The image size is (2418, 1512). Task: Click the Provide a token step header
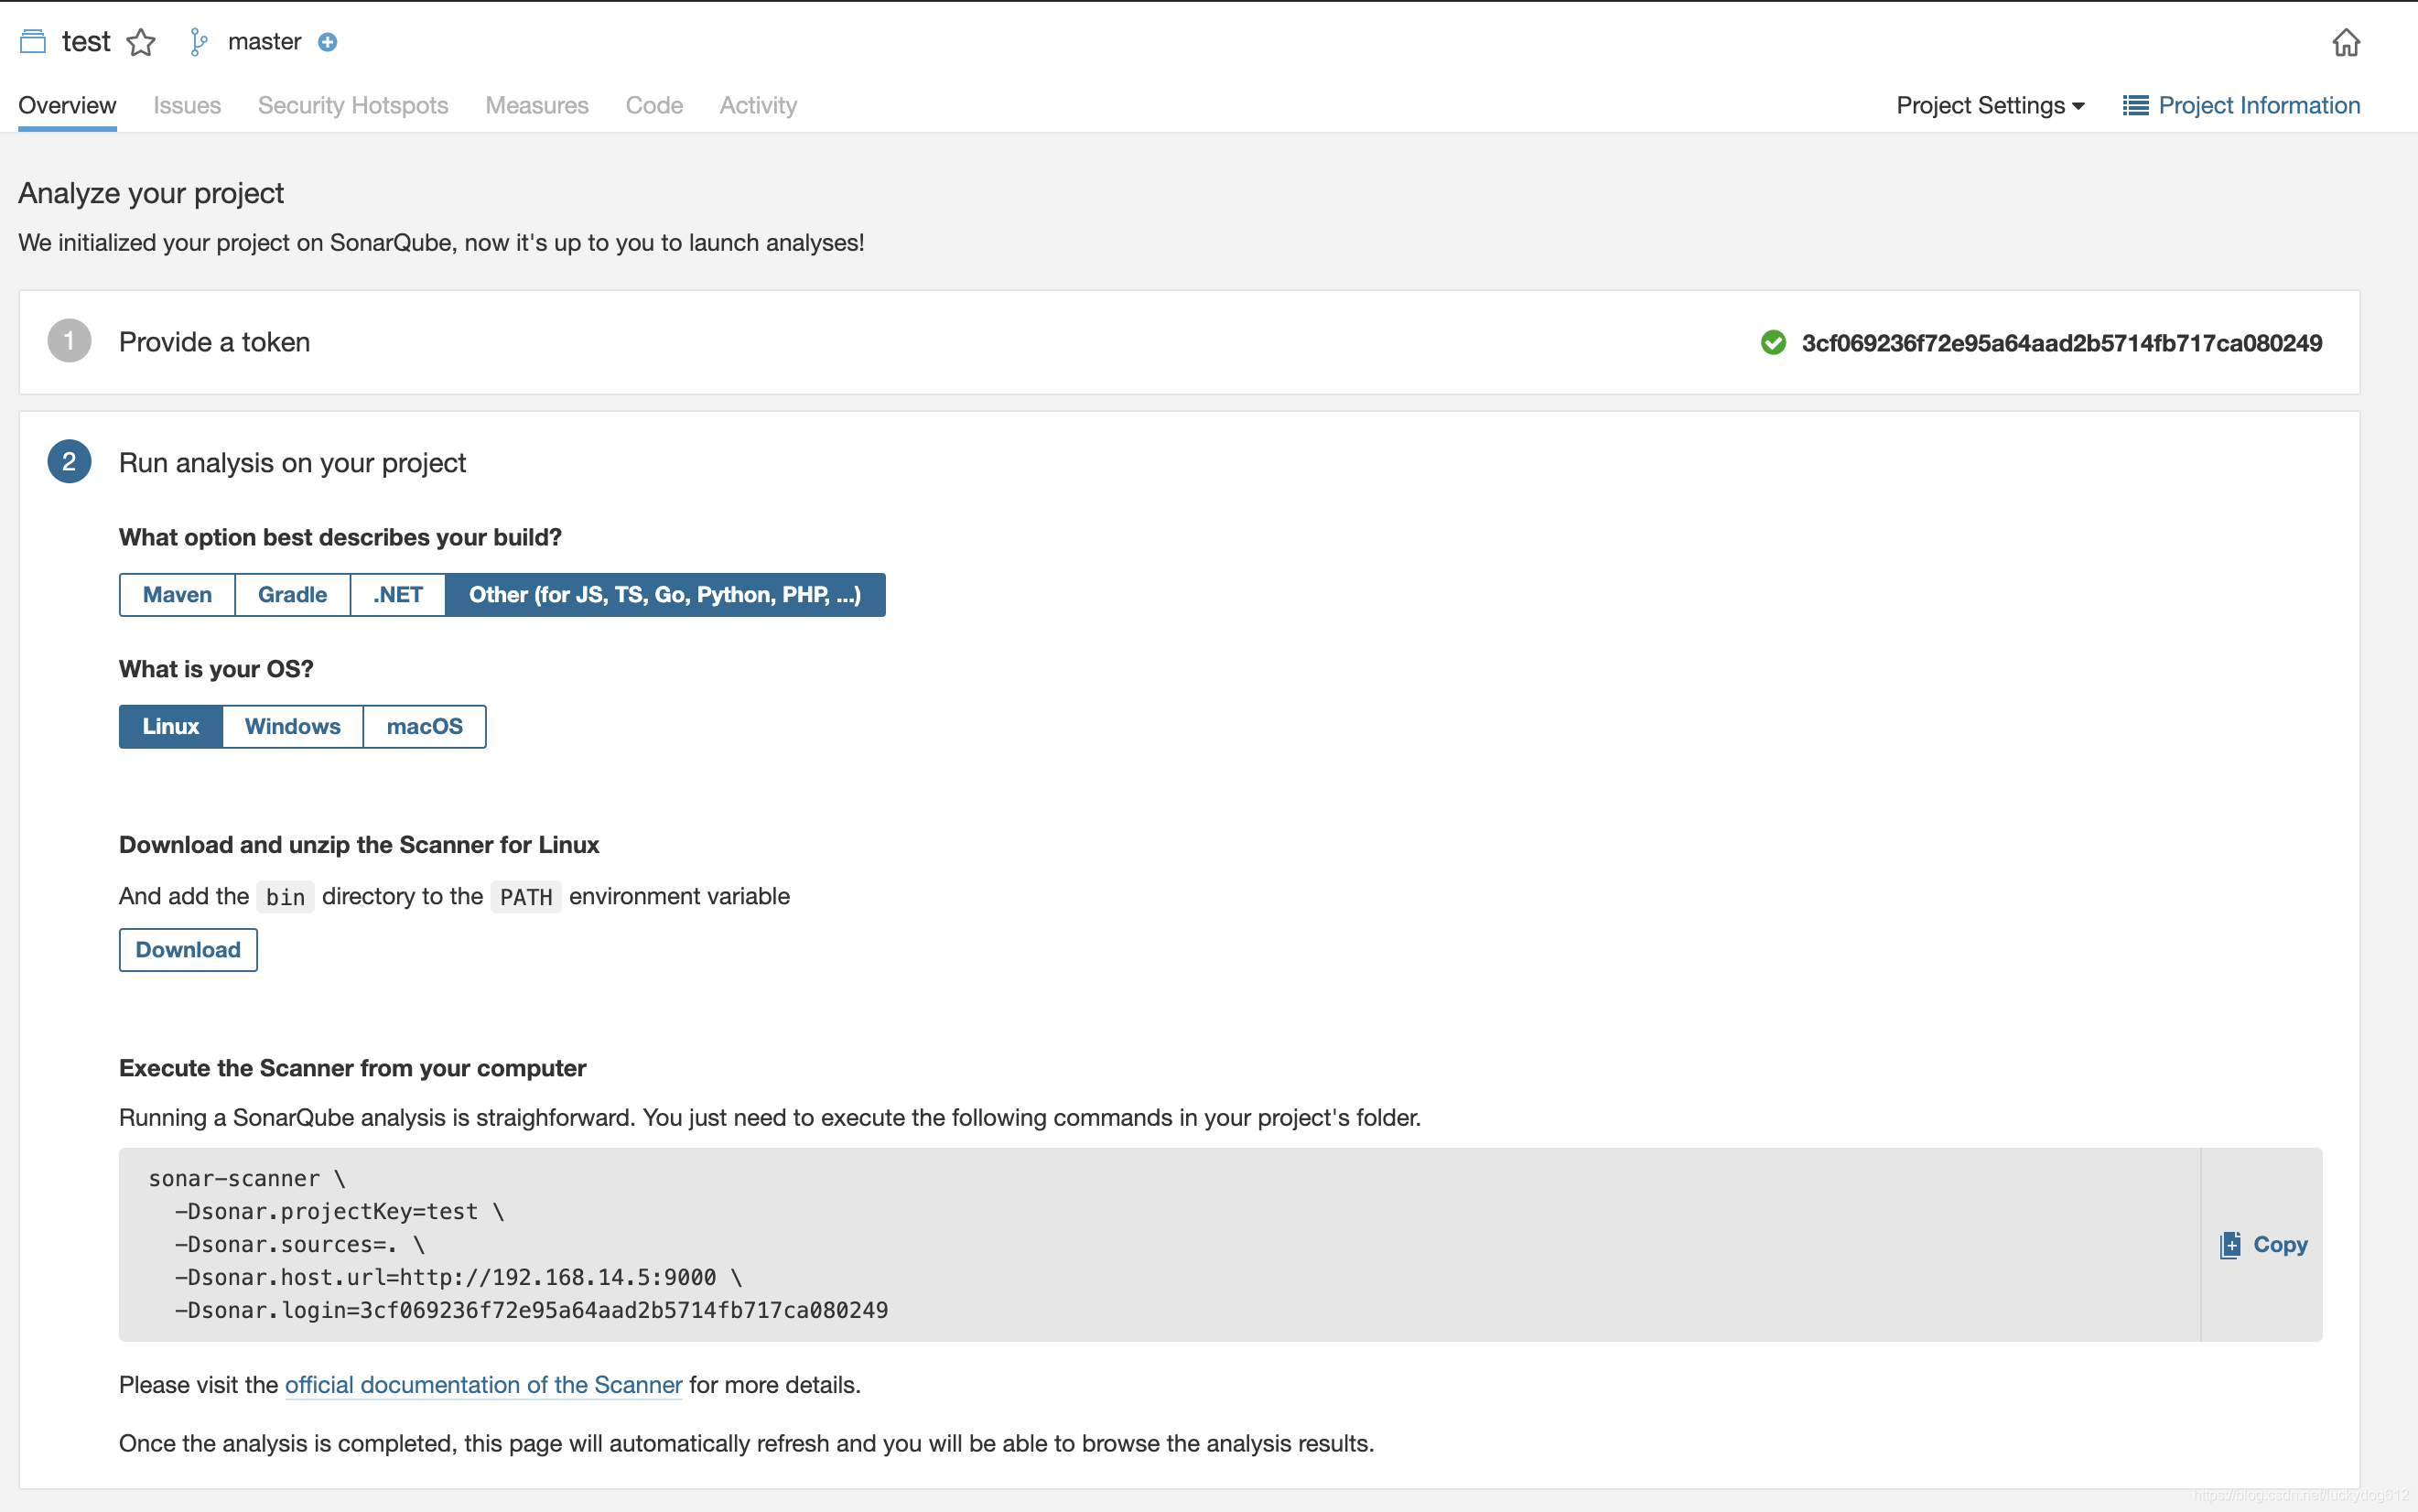click(214, 342)
